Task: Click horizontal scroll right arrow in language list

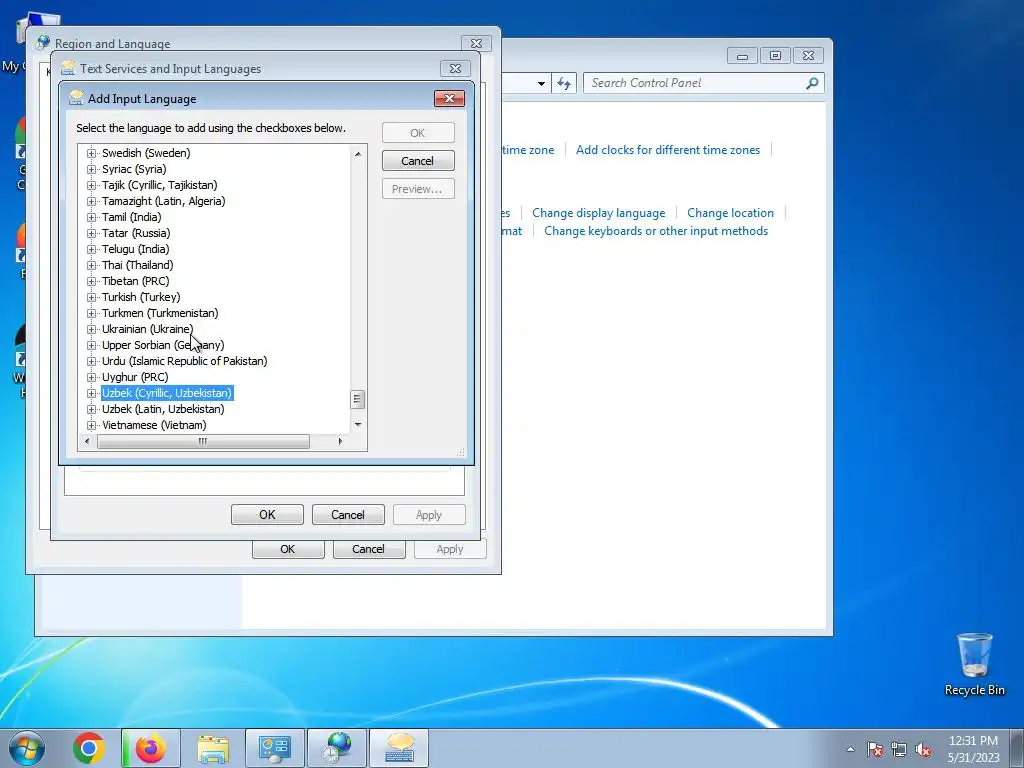Action: (340, 441)
